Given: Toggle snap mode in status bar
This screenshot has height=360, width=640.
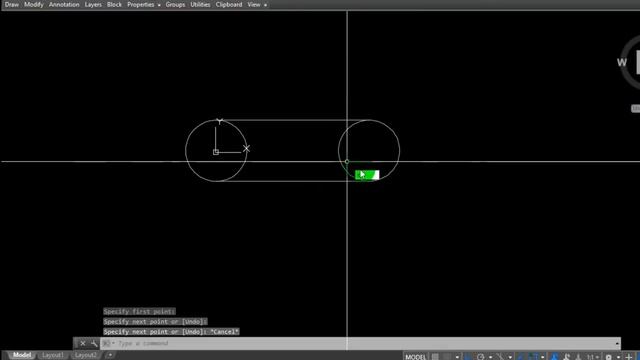Looking at the screenshot, I should click(x=447, y=357).
